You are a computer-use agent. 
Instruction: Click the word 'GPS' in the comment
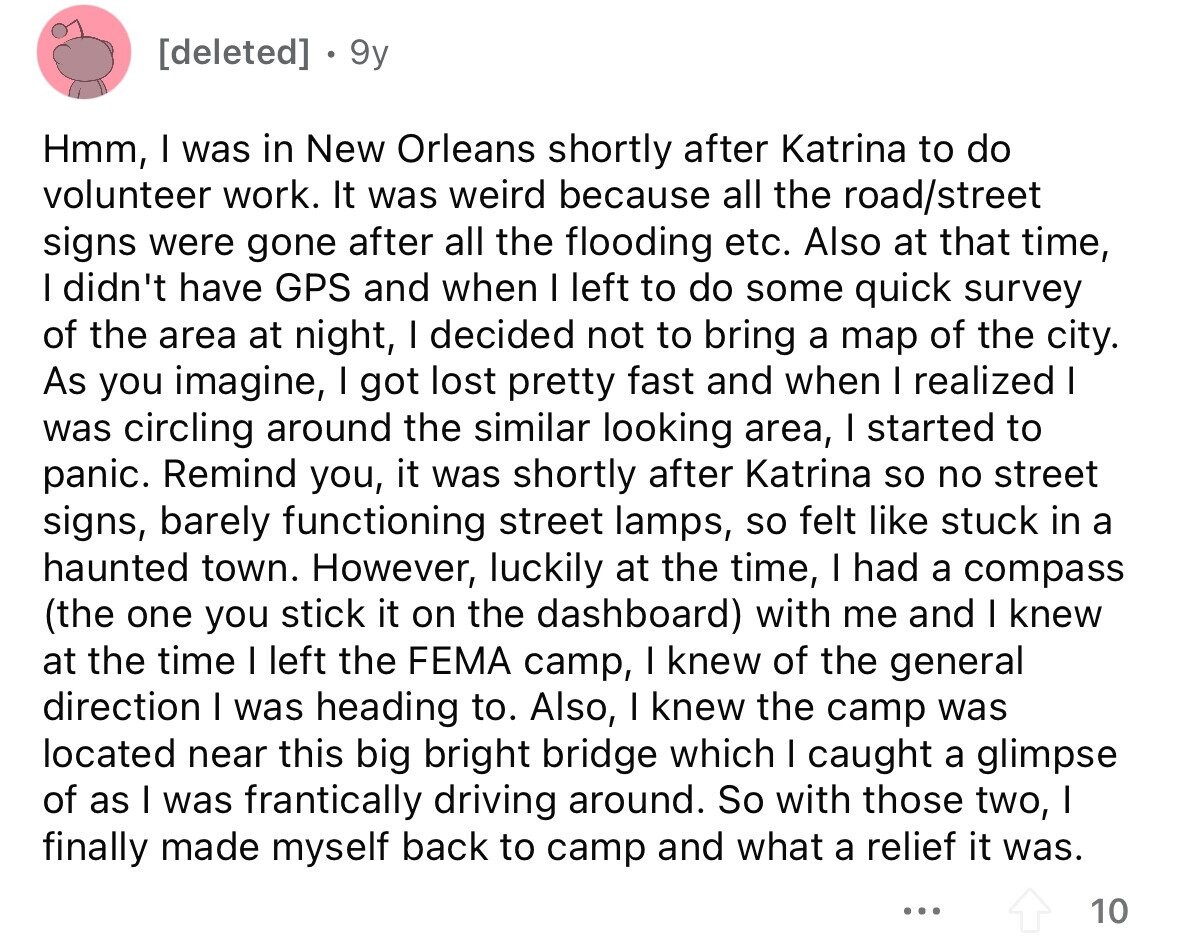point(314,289)
